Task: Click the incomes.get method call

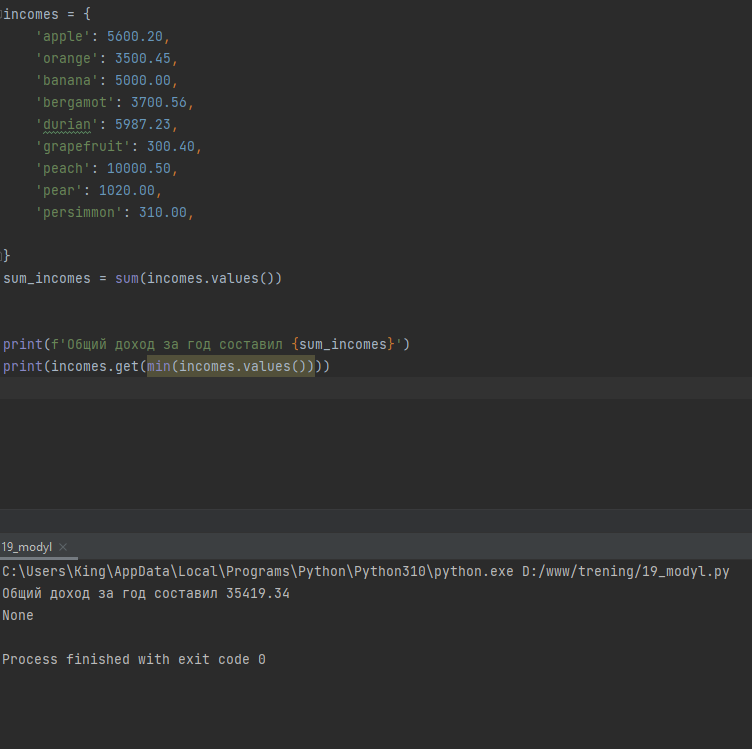Action: (94, 366)
